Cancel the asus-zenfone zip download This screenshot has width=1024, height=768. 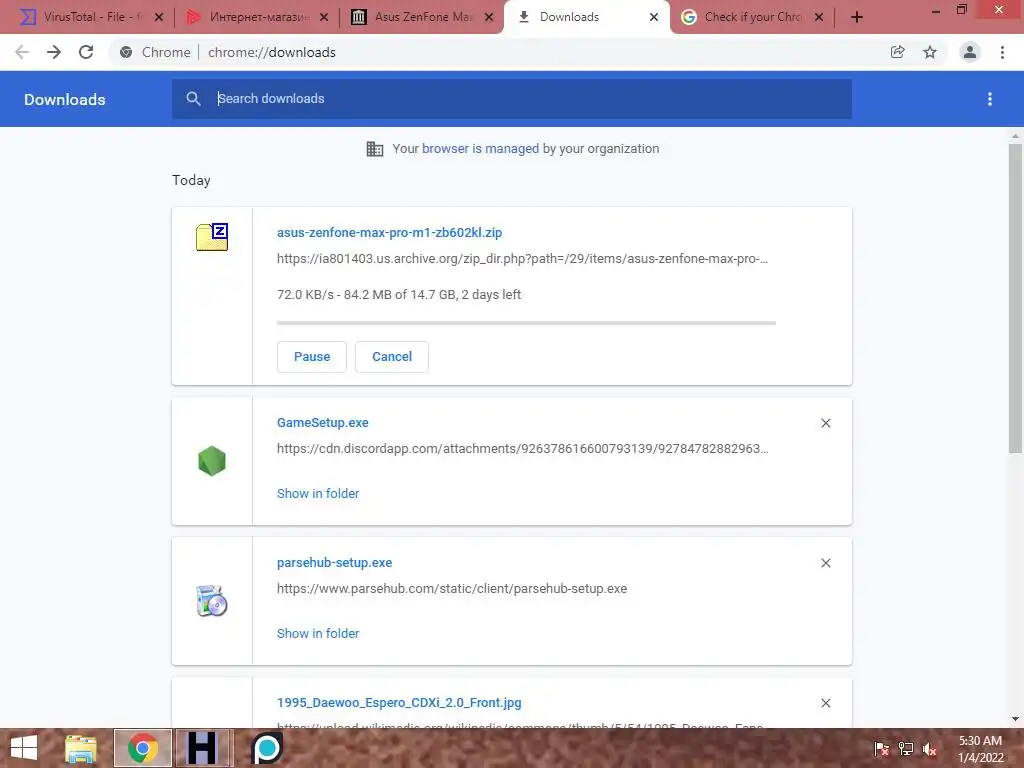(x=392, y=357)
